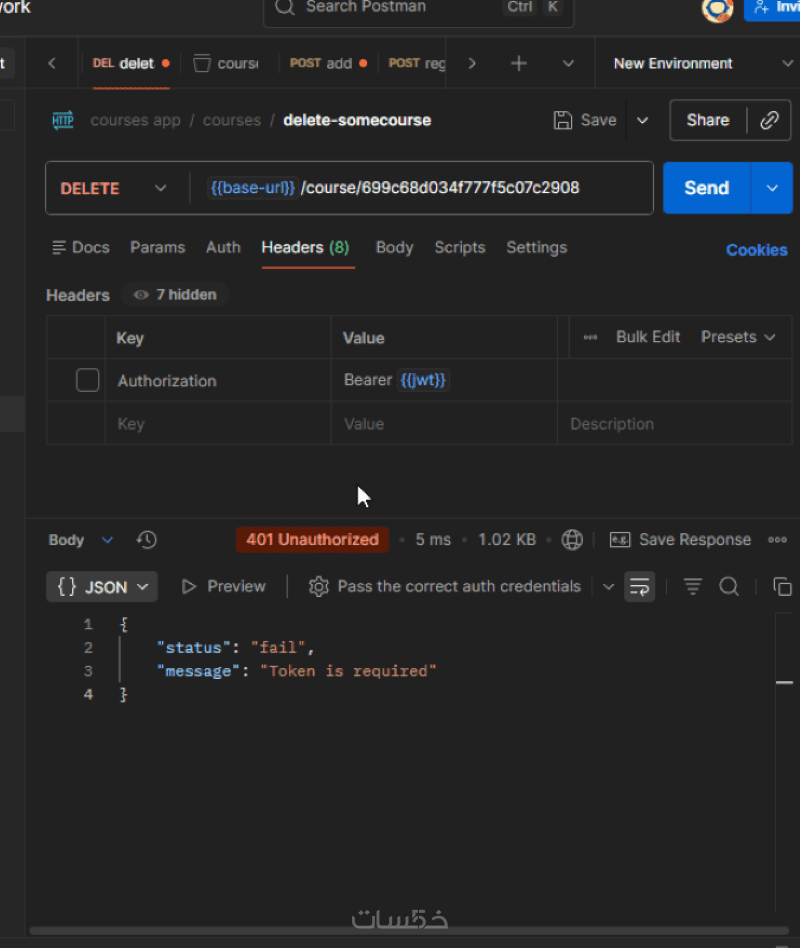
Task: Open the DELETE method dropdown
Action: pyautogui.click(x=113, y=188)
